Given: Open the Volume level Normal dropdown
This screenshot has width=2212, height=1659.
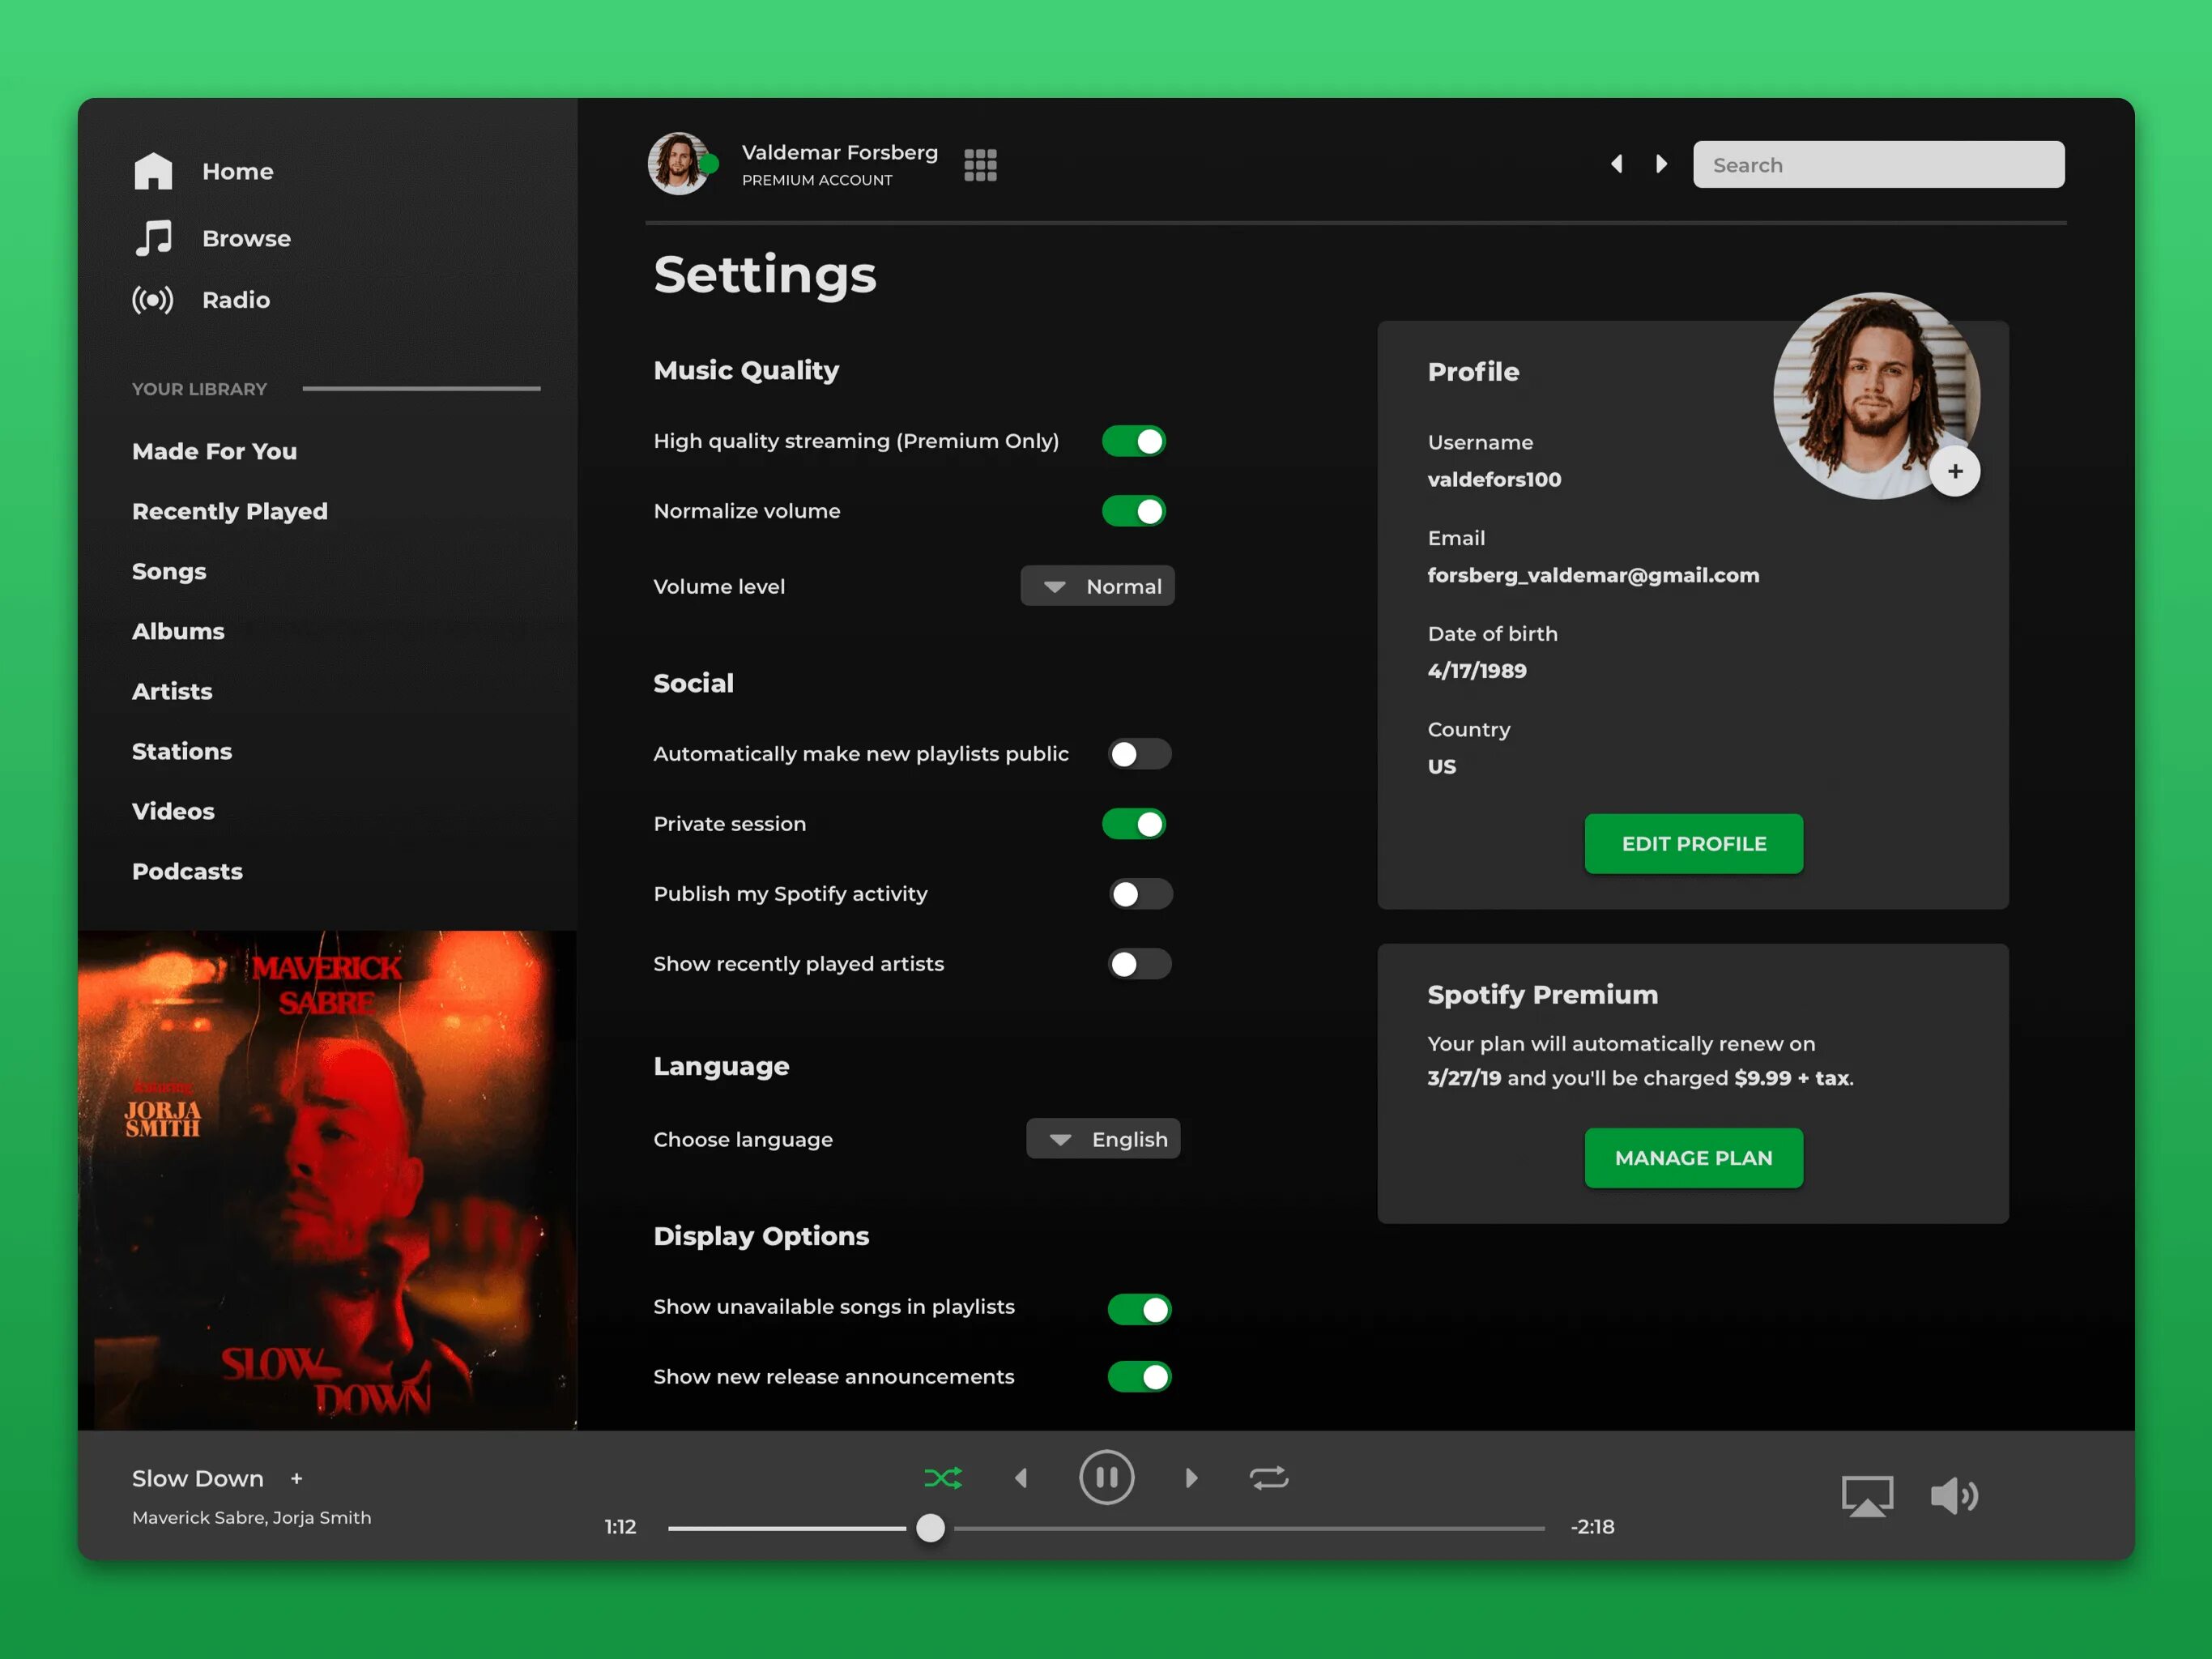Looking at the screenshot, I should click(1097, 586).
